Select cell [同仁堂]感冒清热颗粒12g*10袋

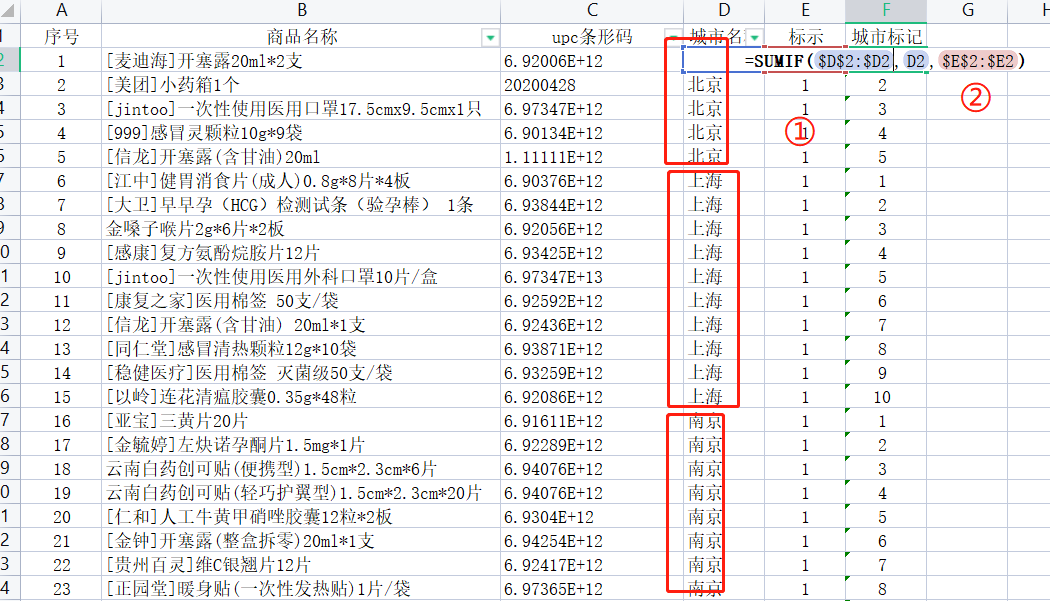coord(301,349)
